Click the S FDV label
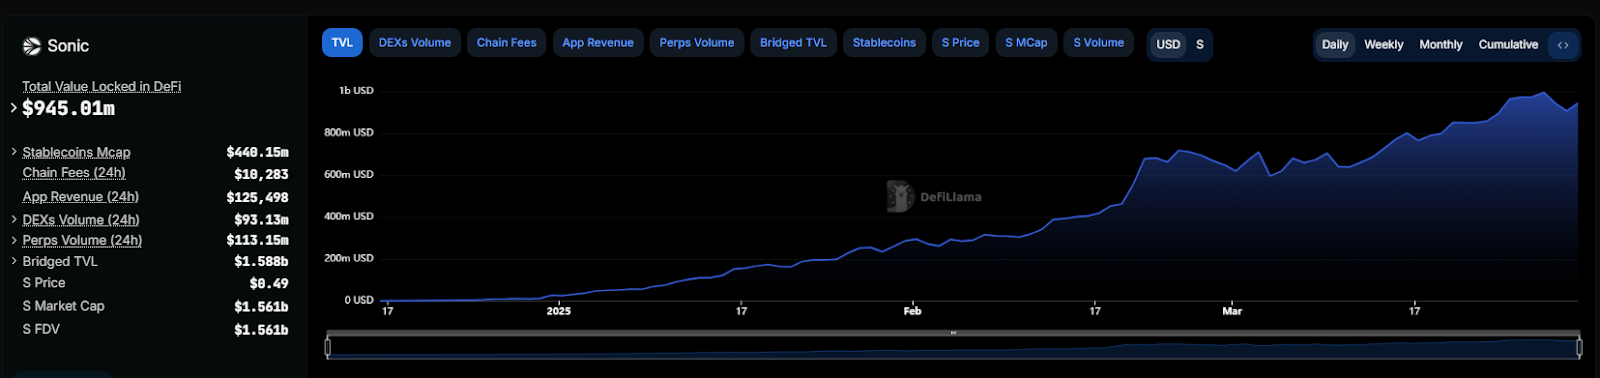The width and height of the screenshot is (1600, 378). tap(41, 329)
